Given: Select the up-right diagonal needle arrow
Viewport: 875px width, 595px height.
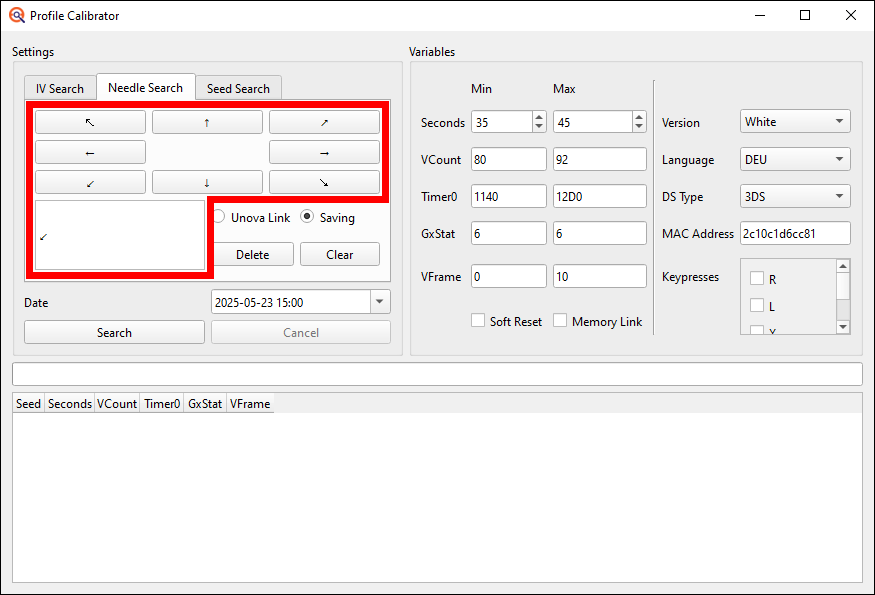Looking at the screenshot, I should point(323,120).
